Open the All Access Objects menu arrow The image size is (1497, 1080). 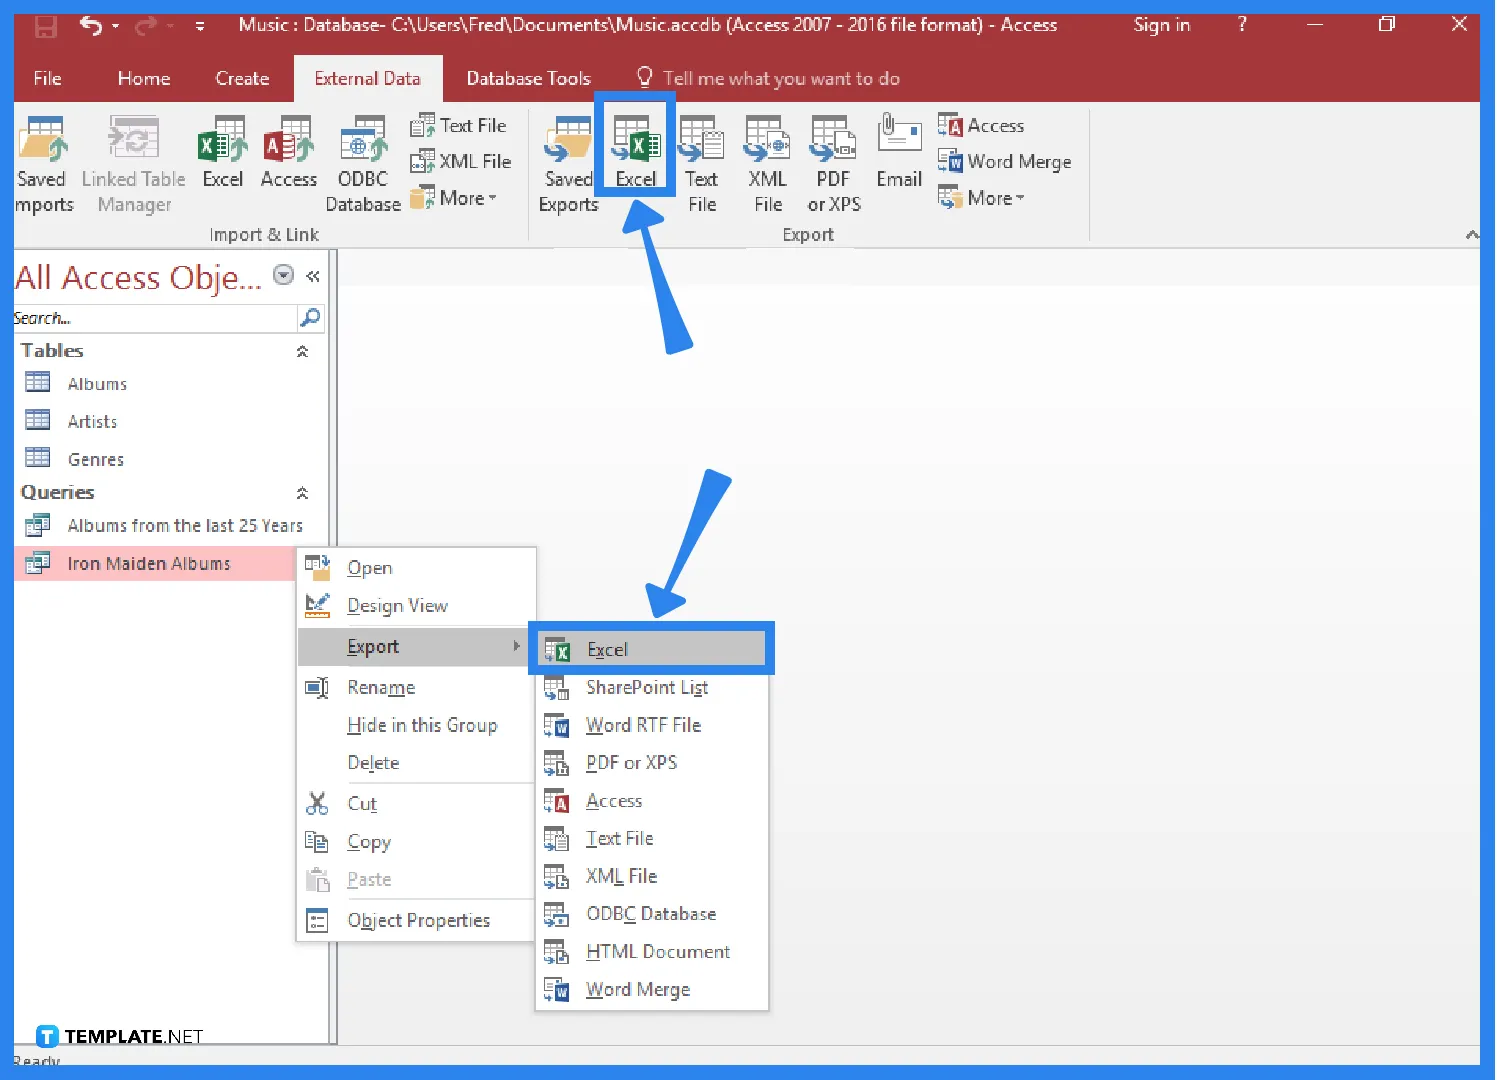click(283, 275)
